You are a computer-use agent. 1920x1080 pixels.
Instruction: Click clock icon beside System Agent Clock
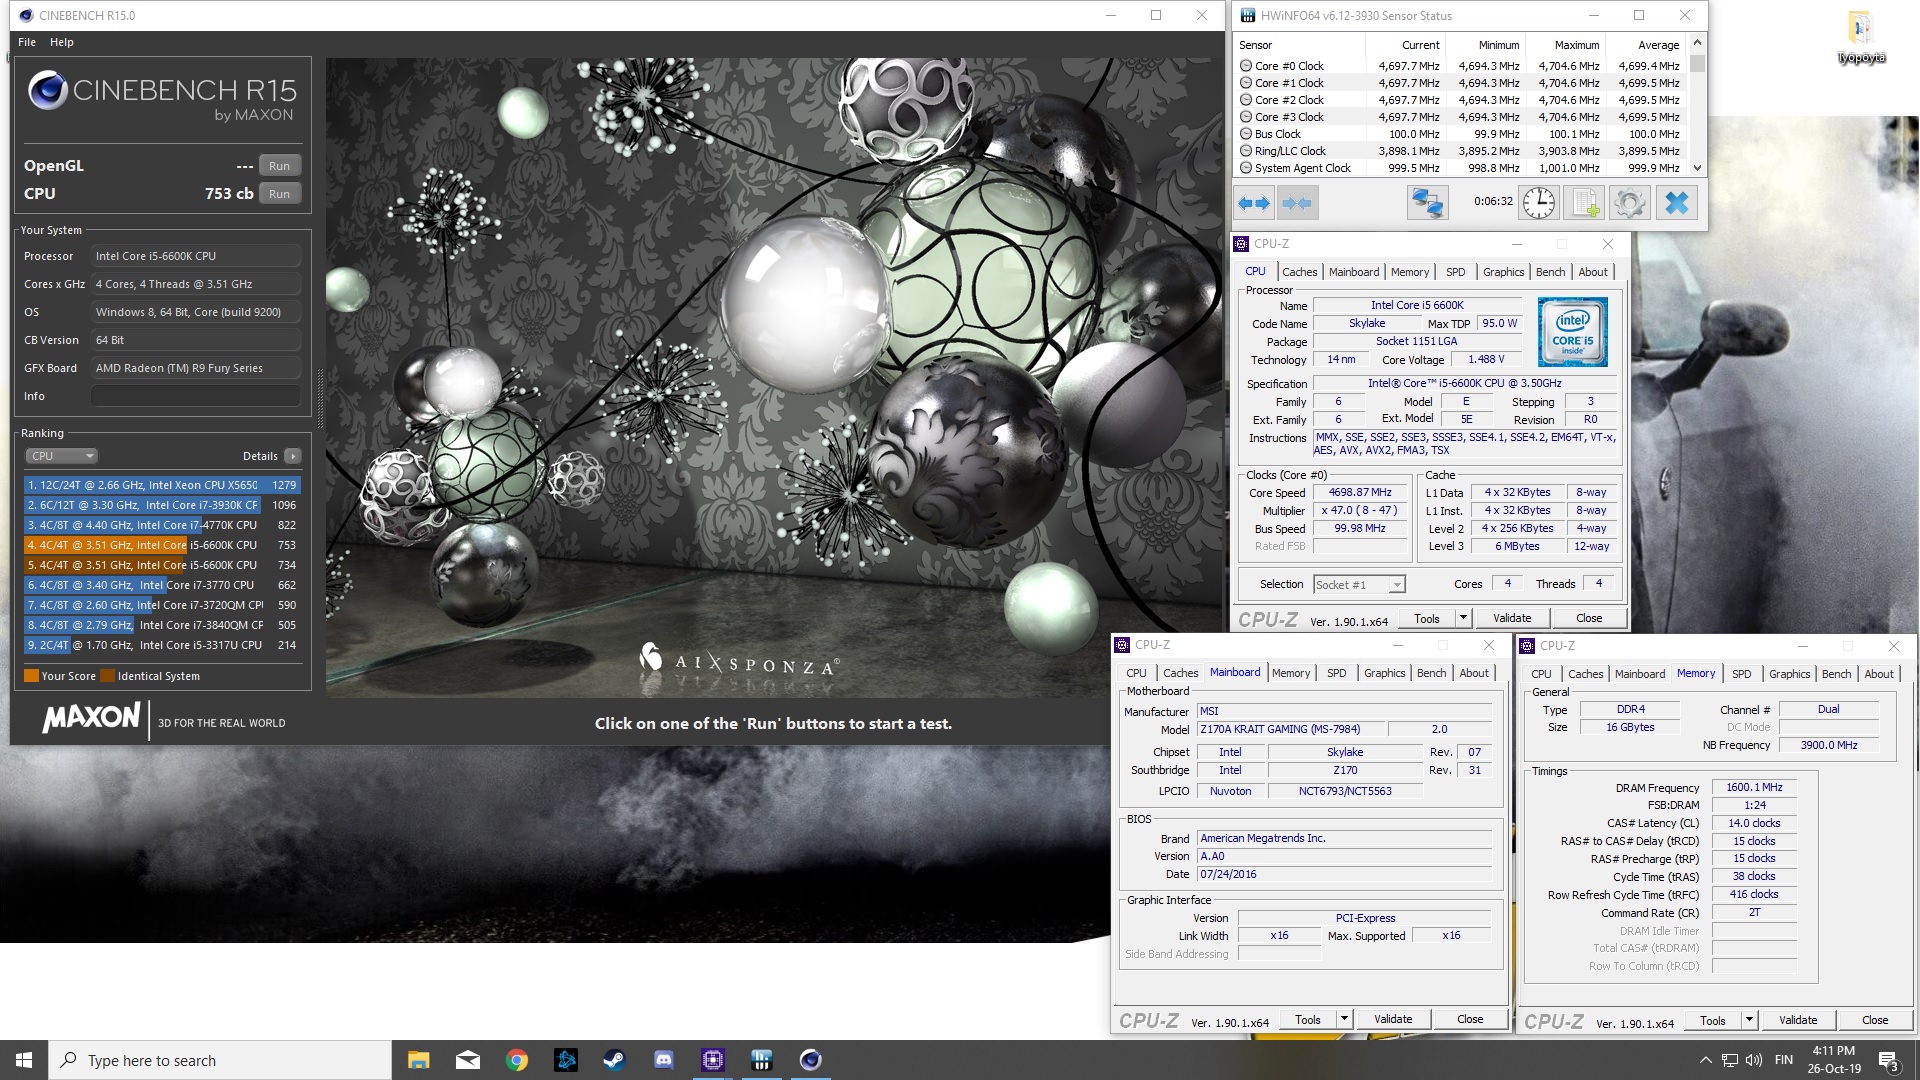coord(1246,168)
